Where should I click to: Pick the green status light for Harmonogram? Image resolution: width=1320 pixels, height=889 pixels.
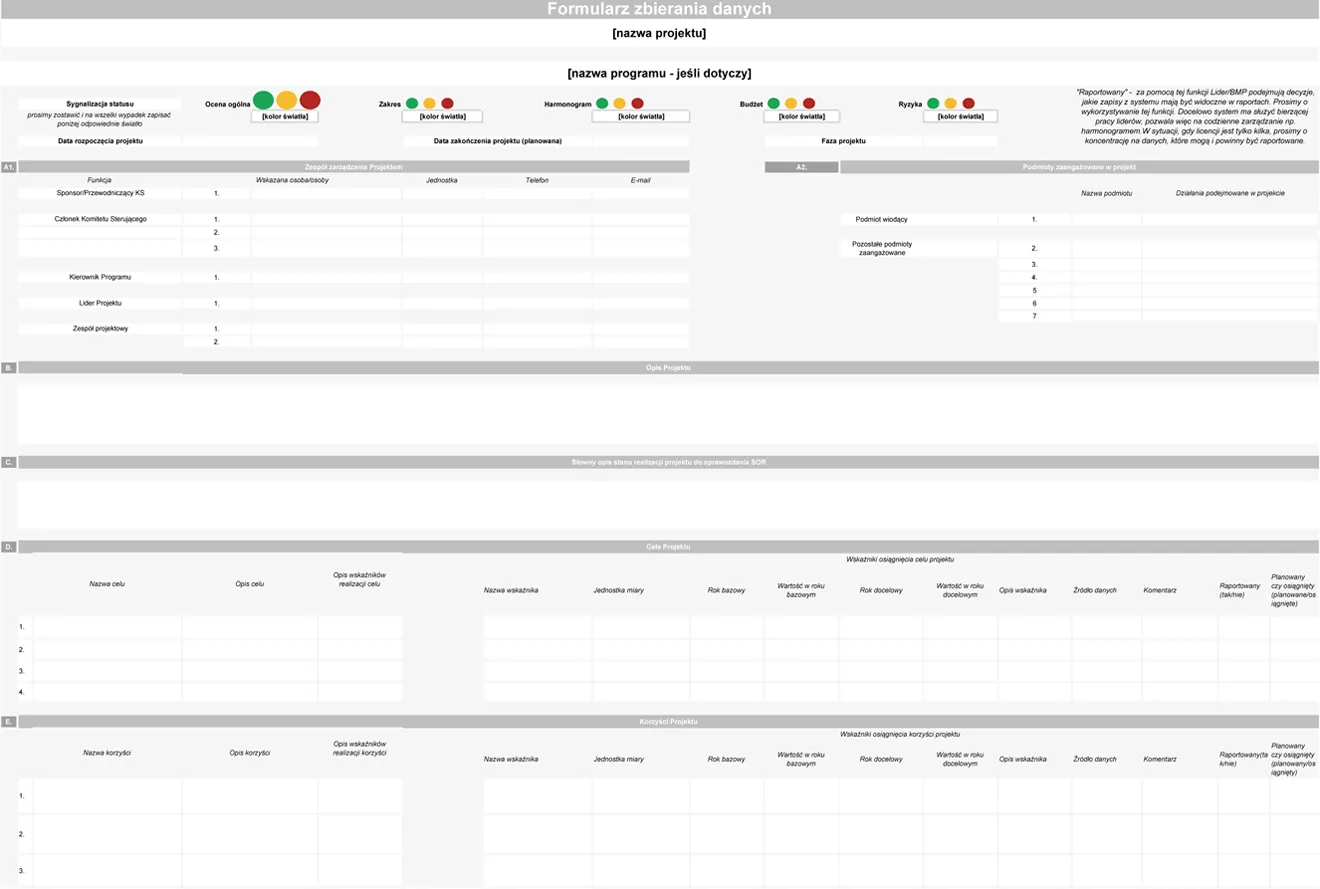(602, 103)
